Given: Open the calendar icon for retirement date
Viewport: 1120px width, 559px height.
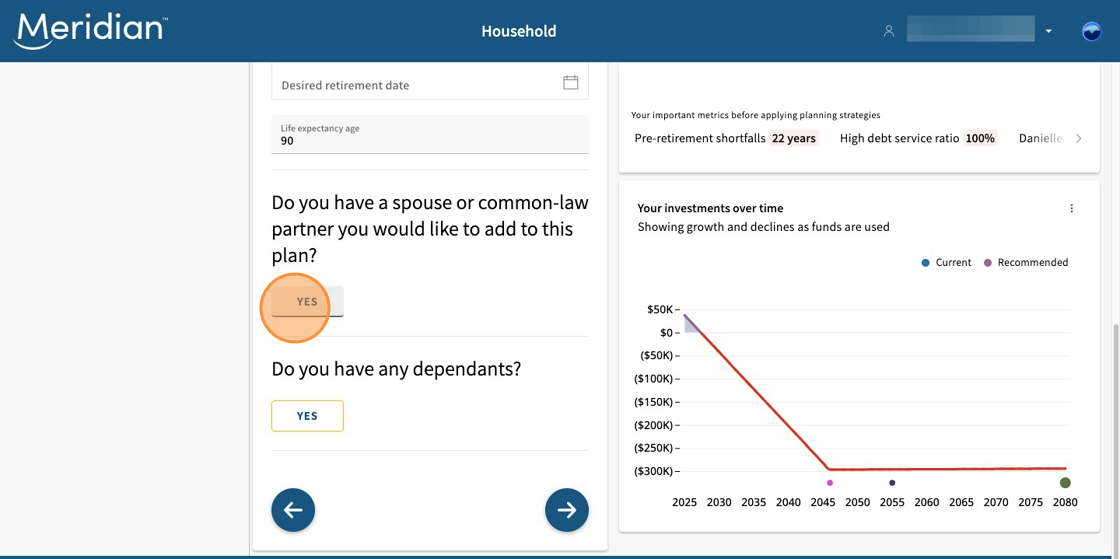Looking at the screenshot, I should tap(571, 82).
